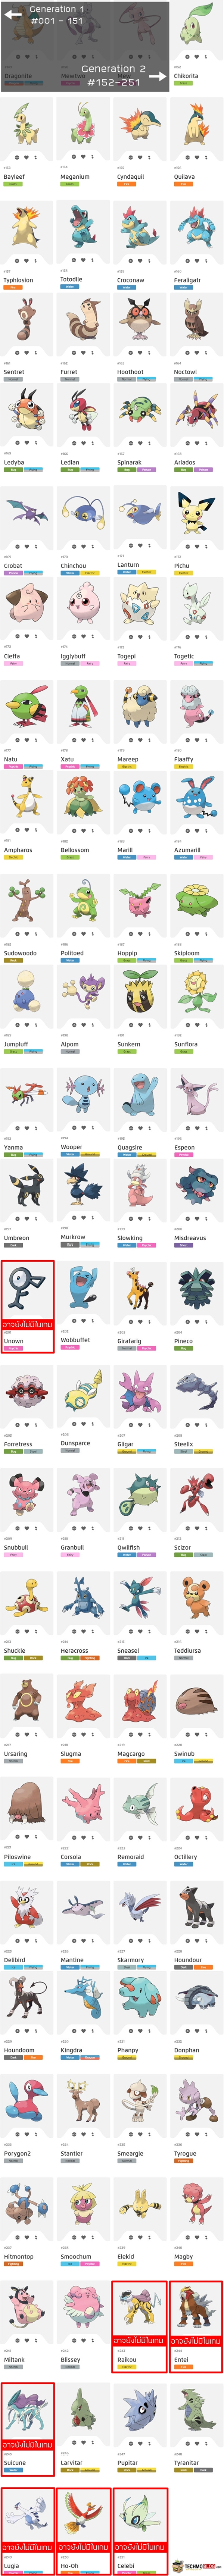Viewport: 224px width, 2576px height.
Task: Select the Cyndaquil artwork
Action: pyautogui.click(x=140, y=124)
